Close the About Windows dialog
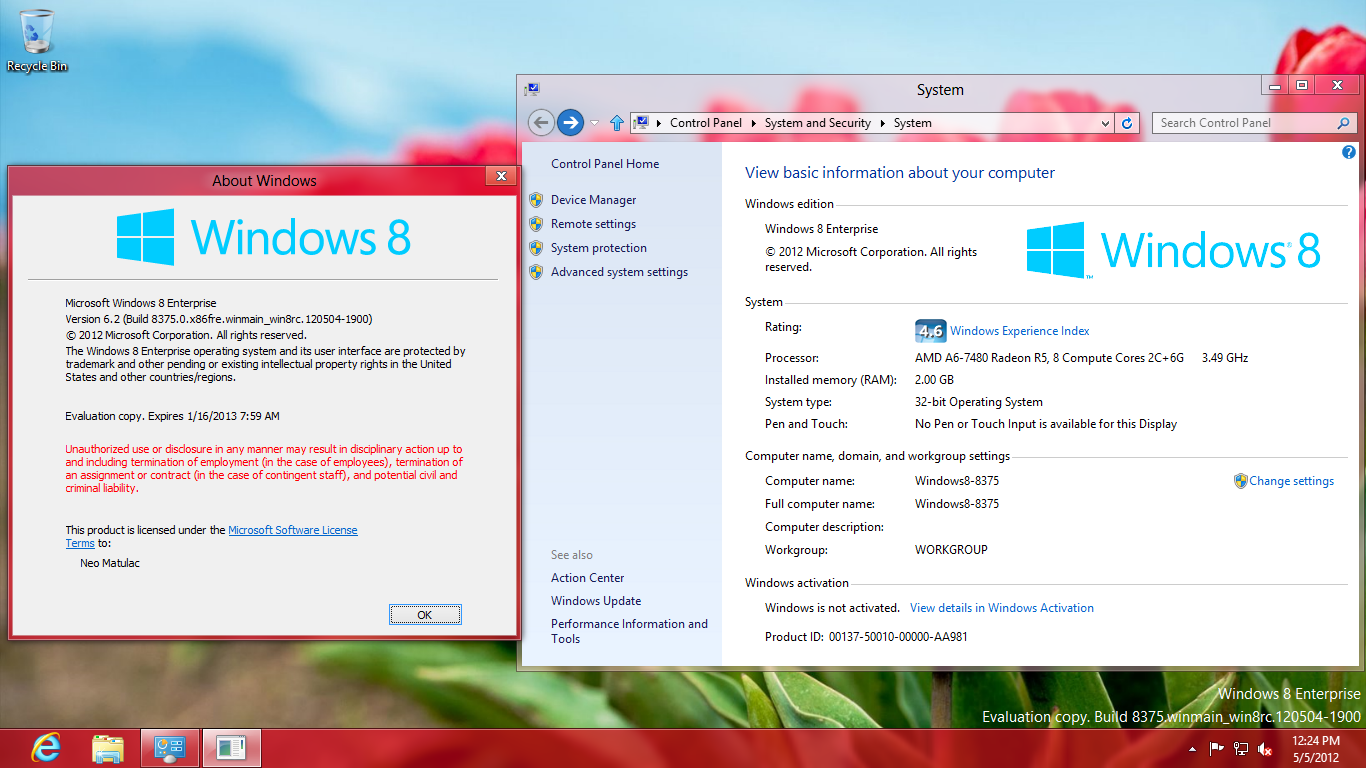 pos(500,176)
